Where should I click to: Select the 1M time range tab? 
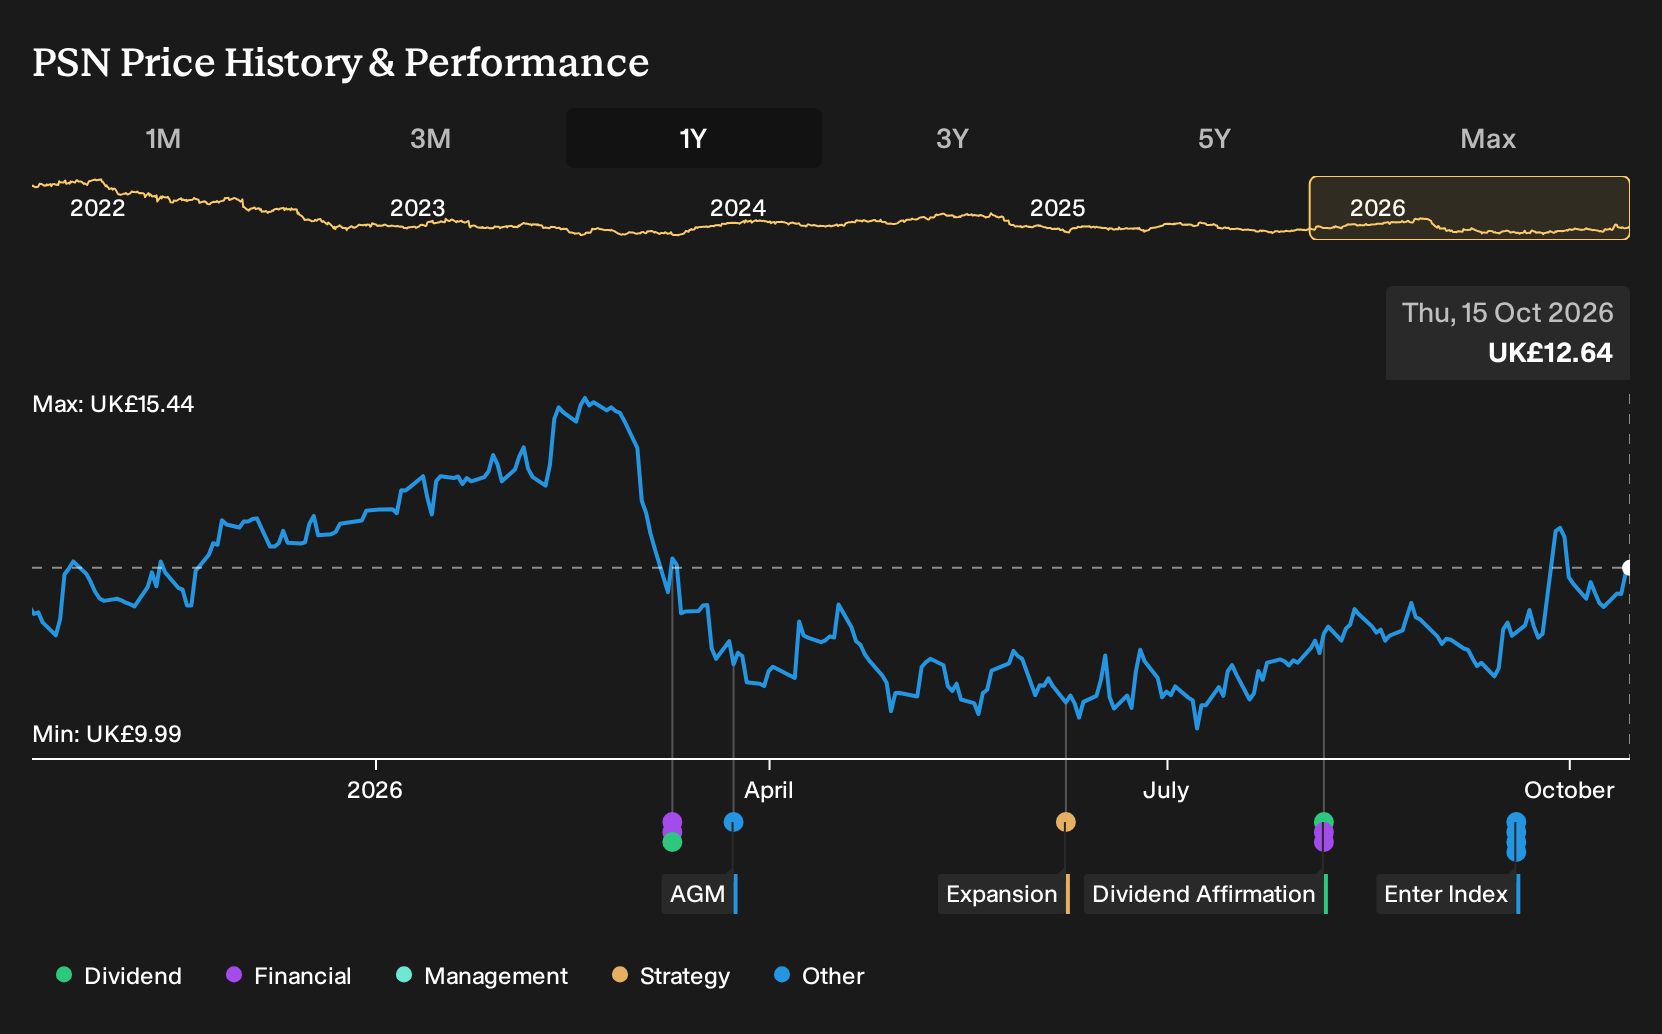pos(163,138)
